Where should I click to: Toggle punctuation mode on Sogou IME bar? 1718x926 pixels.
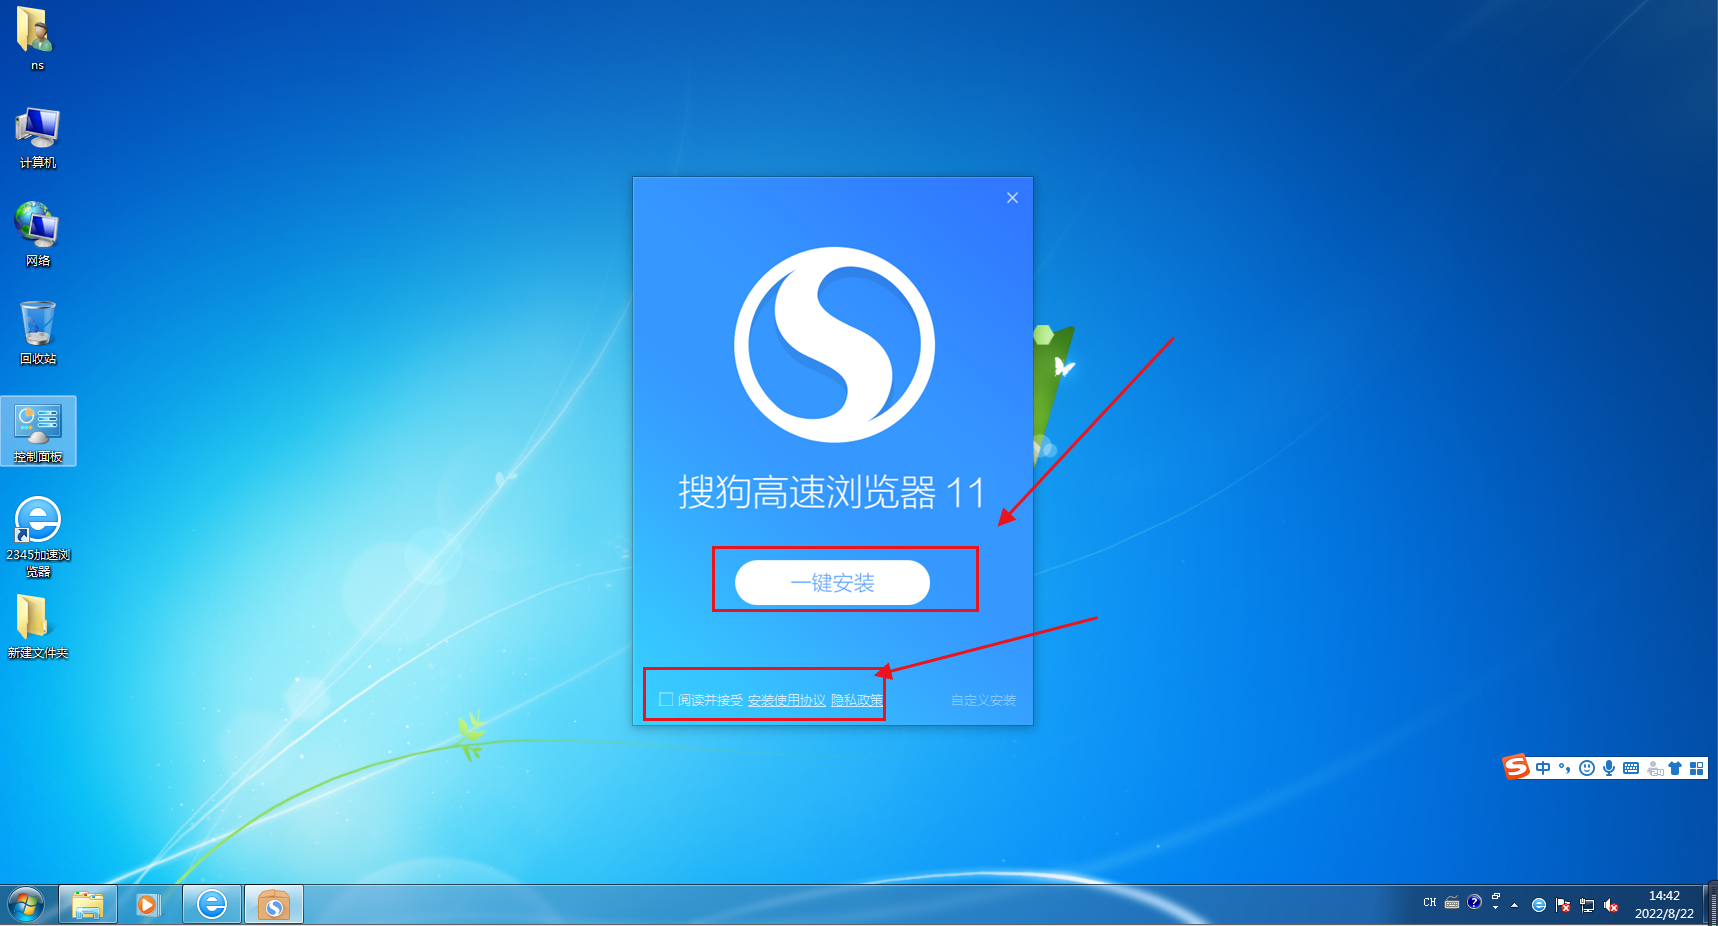coord(1564,768)
